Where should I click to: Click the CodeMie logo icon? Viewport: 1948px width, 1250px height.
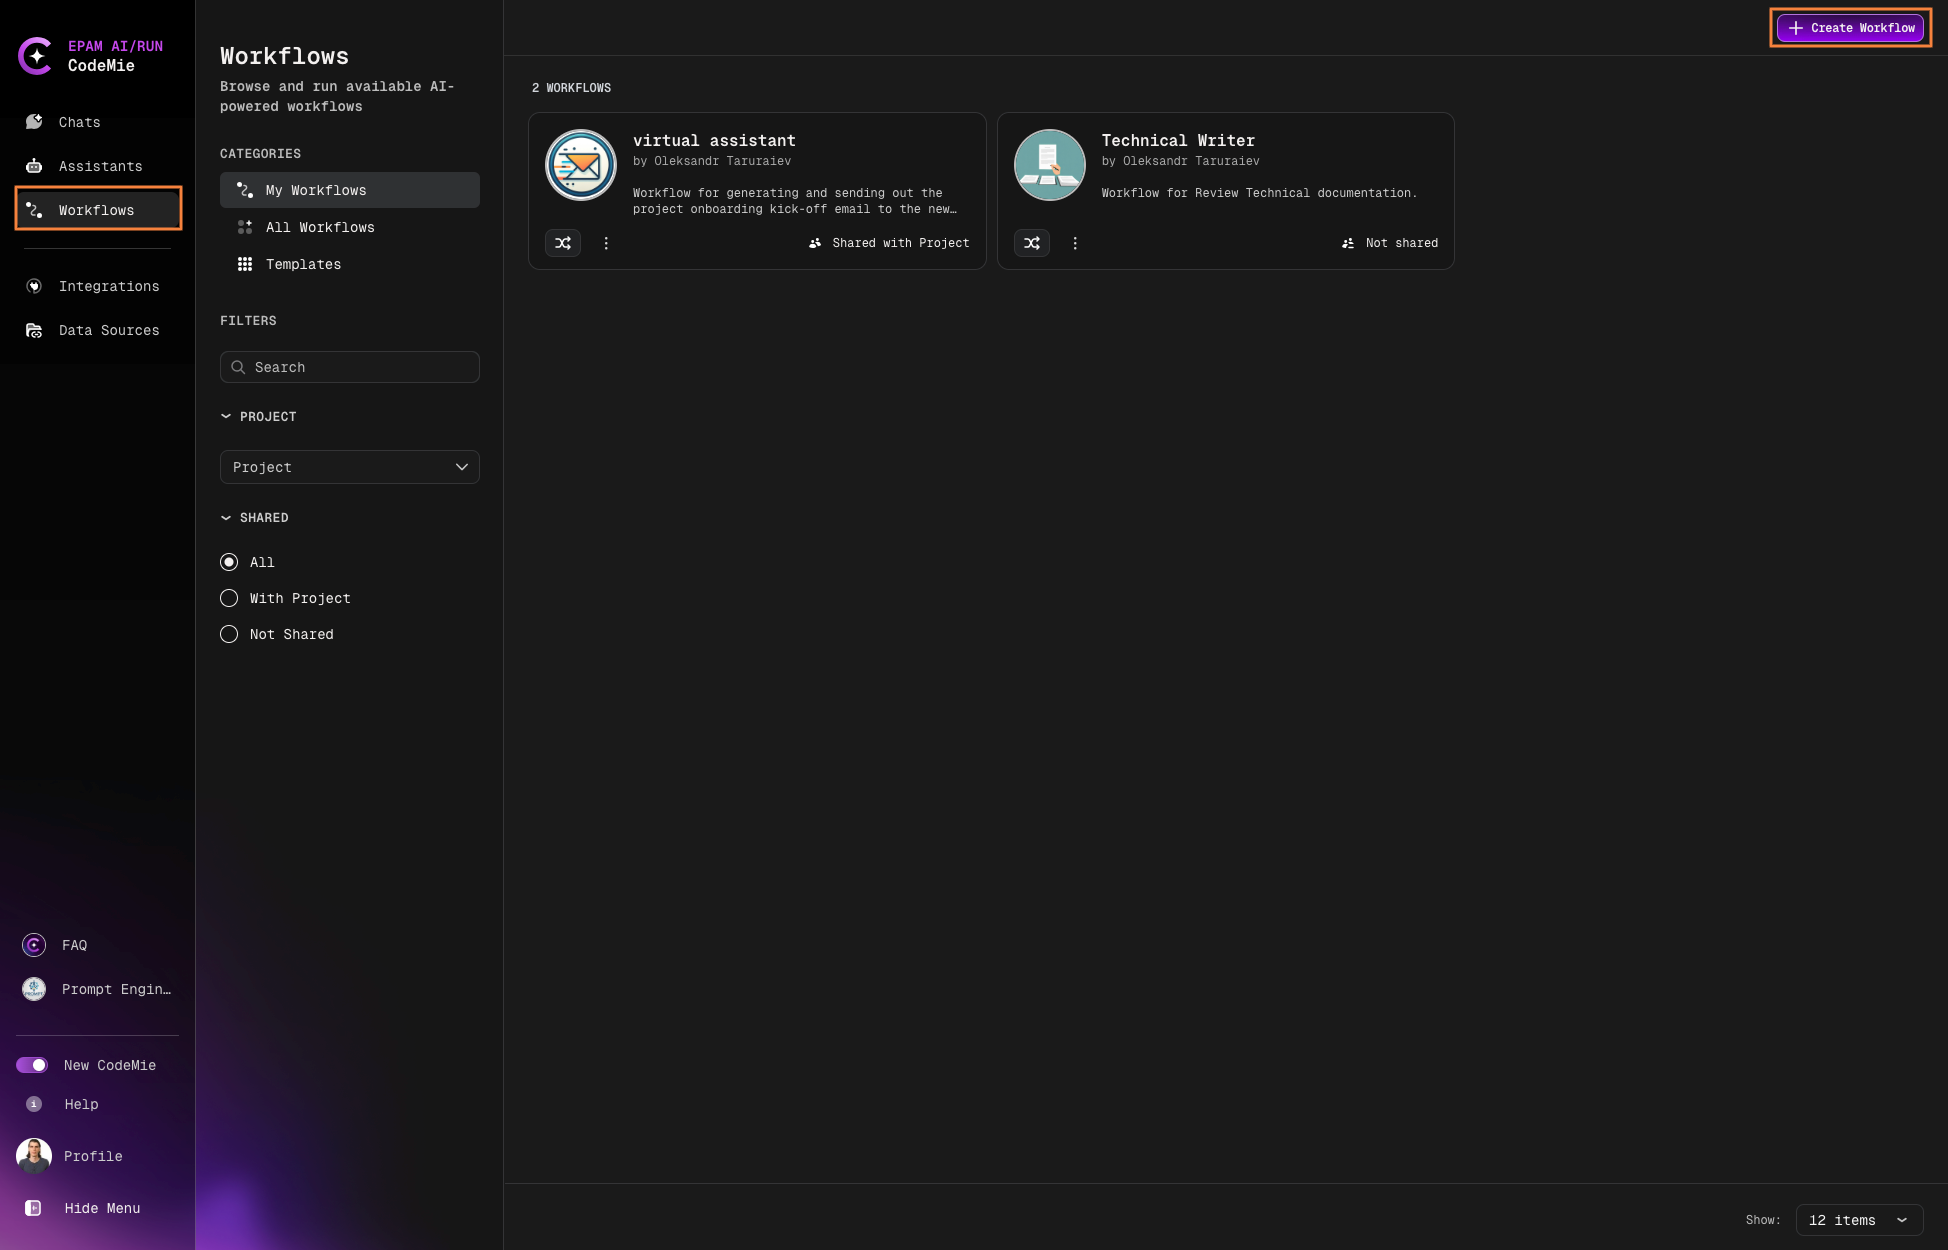[x=37, y=56]
